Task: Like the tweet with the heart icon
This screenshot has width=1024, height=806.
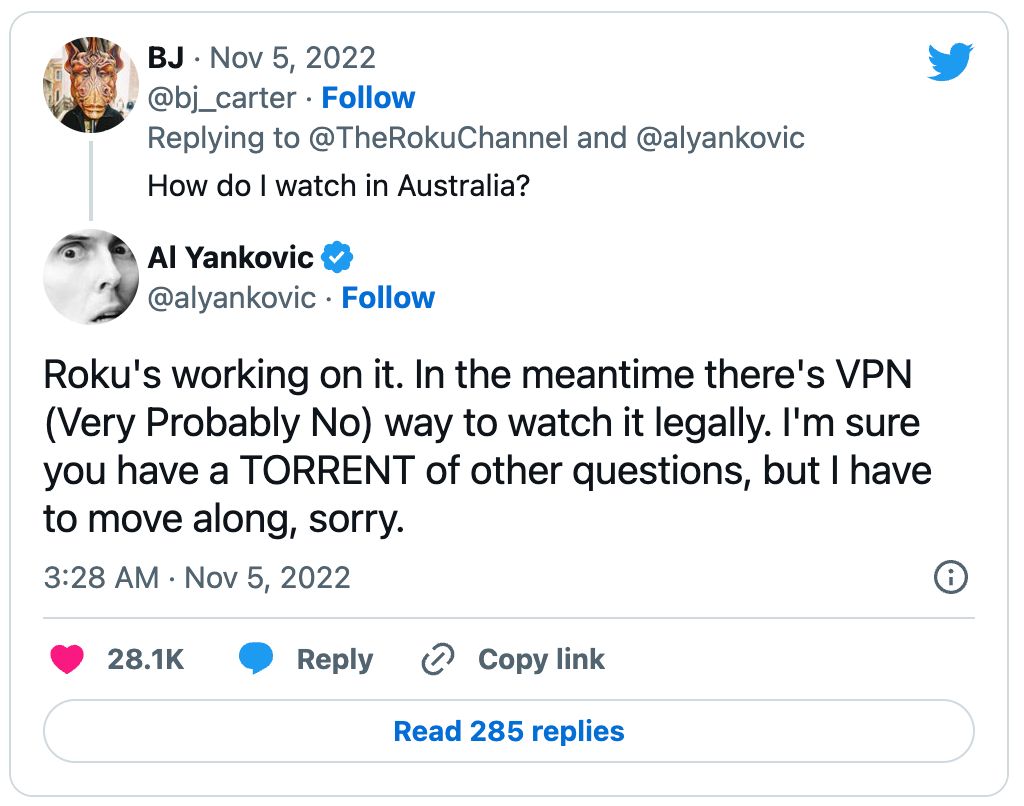Action: tap(67, 659)
